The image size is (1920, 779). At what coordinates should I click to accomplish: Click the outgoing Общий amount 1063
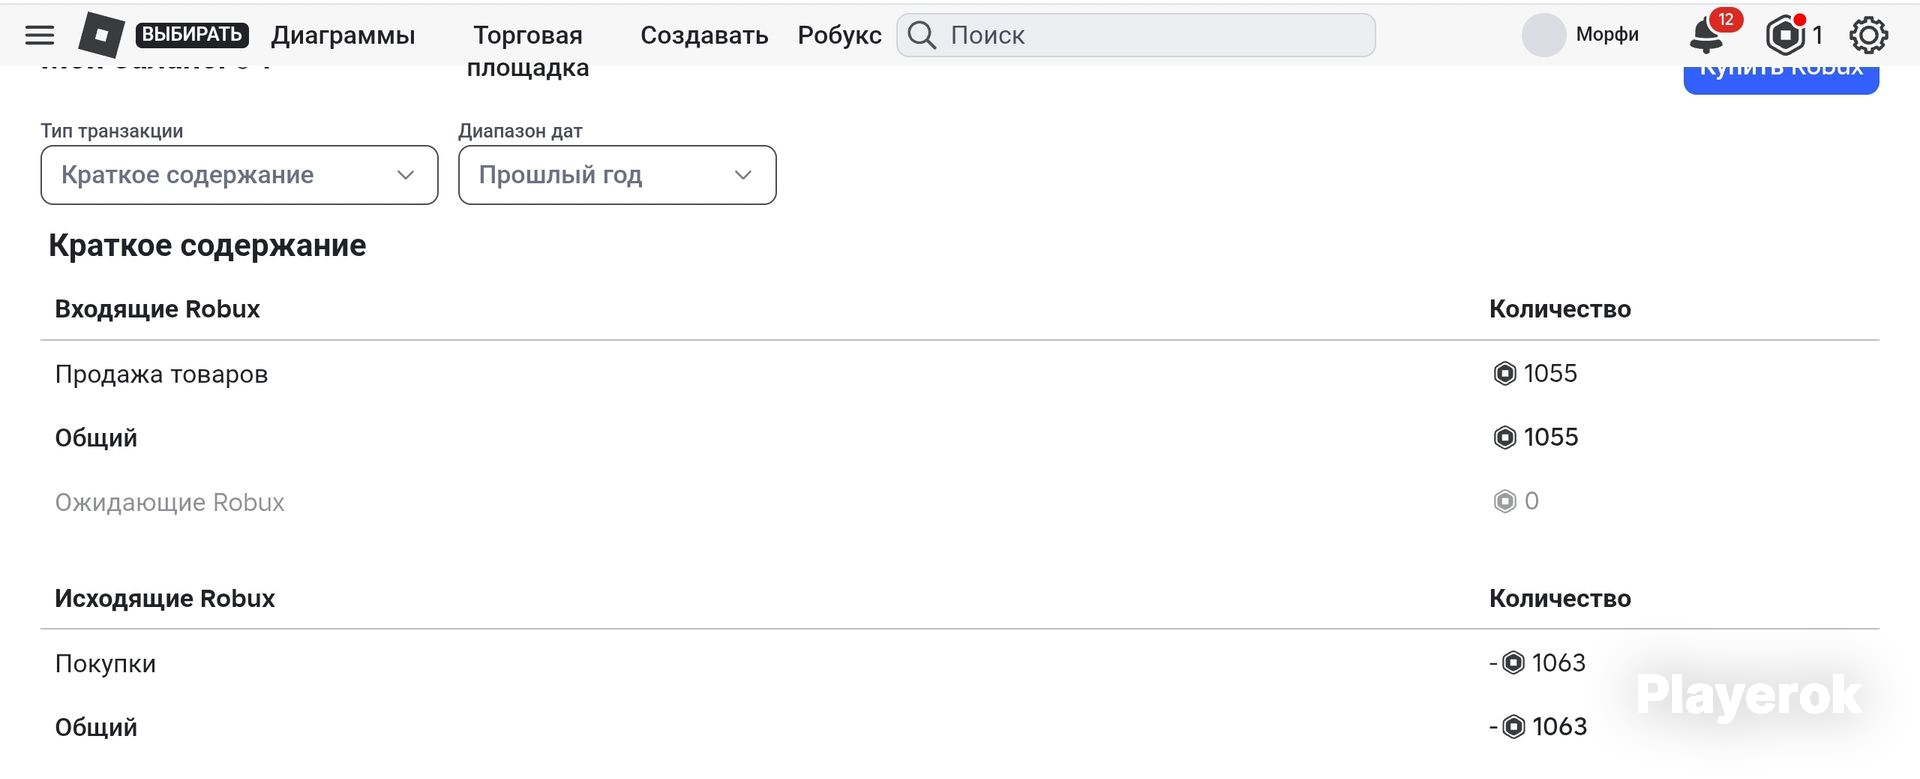click(x=1538, y=726)
